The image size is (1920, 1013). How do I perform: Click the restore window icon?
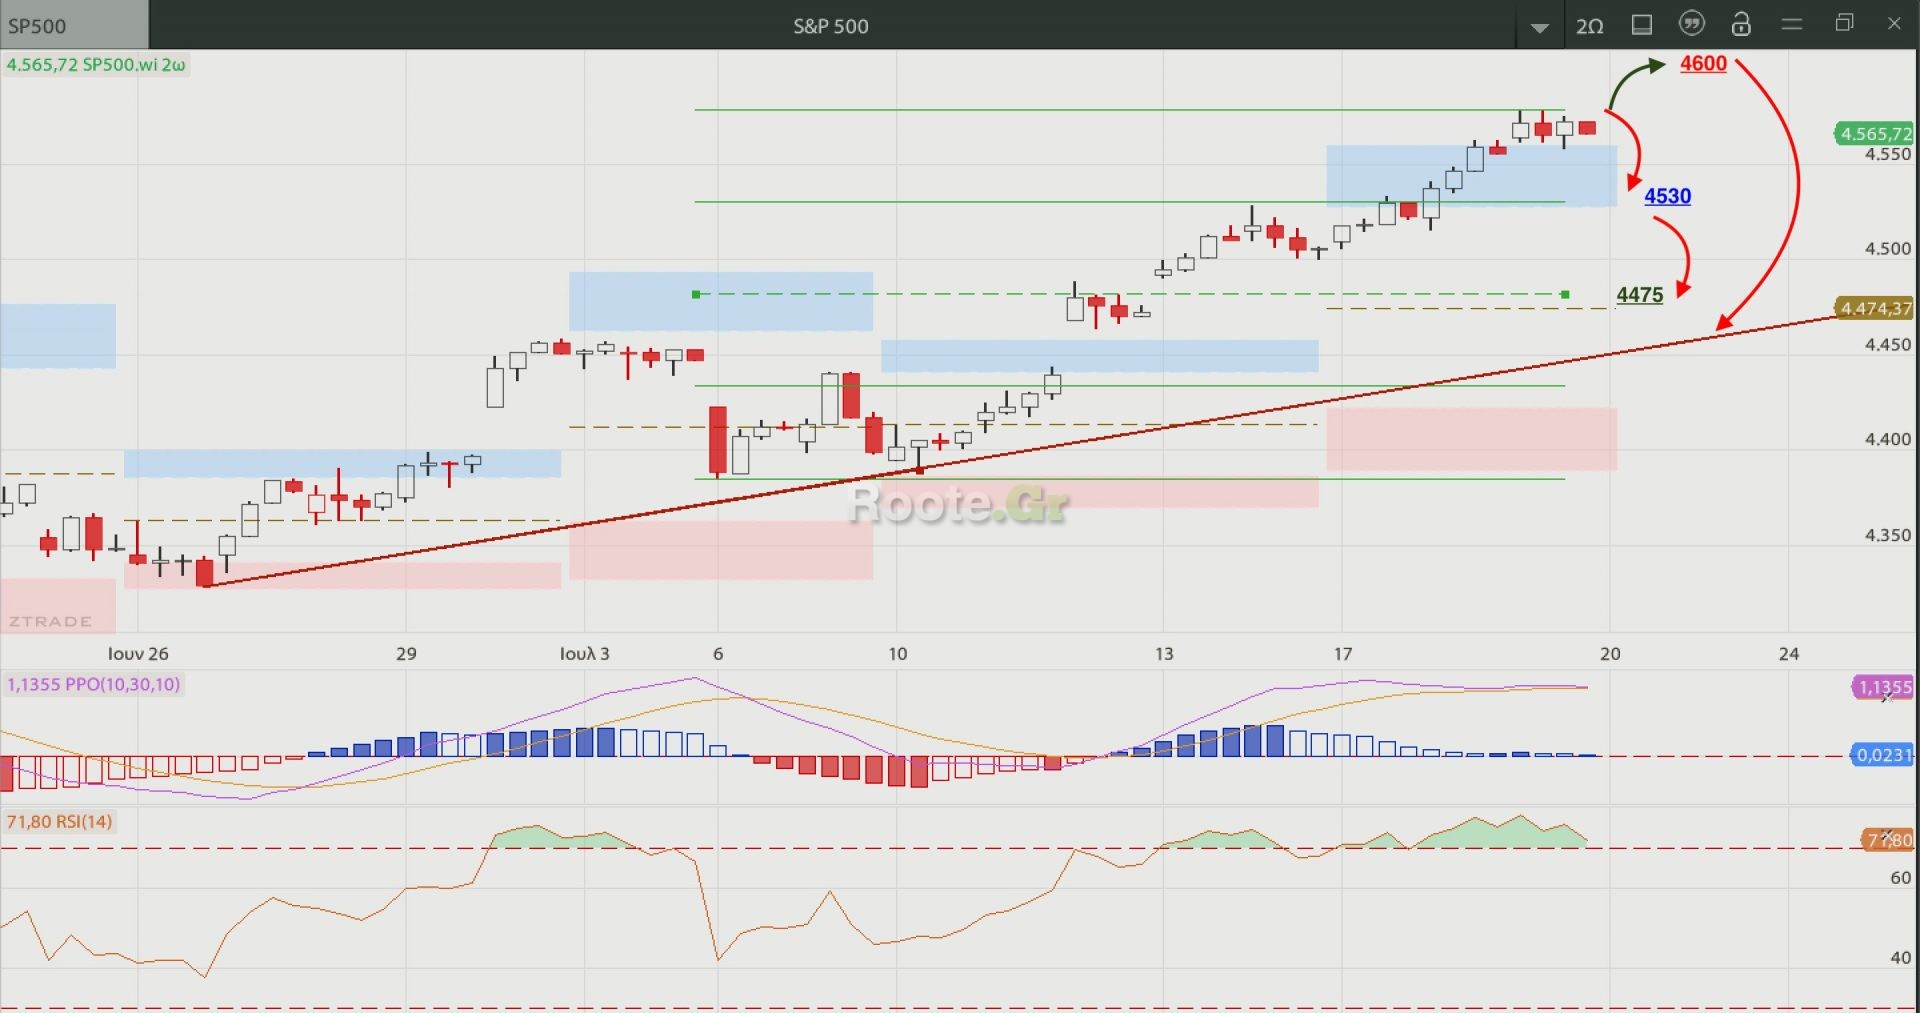[x=1845, y=23]
